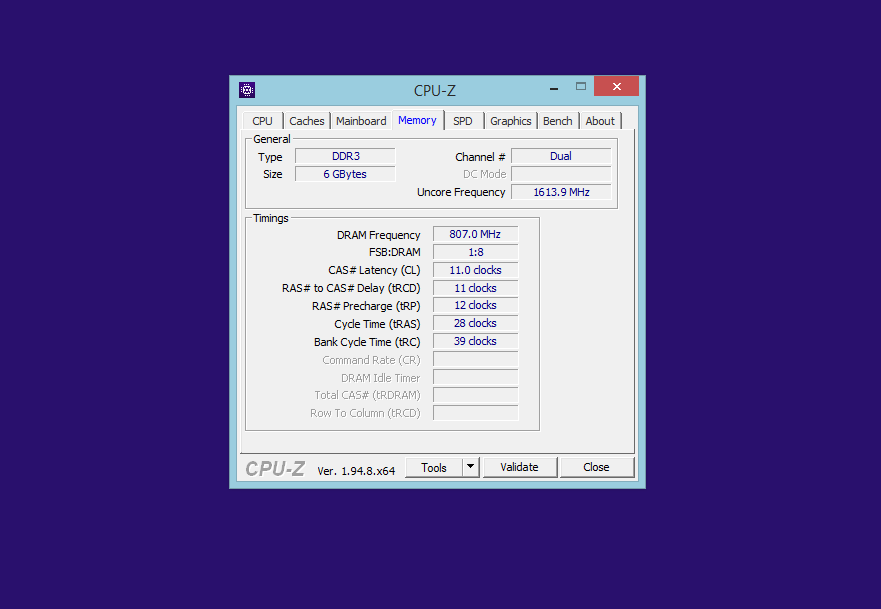Minimize the CPU-Z window
The height and width of the screenshot is (609, 881).
(x=554, y=87)
